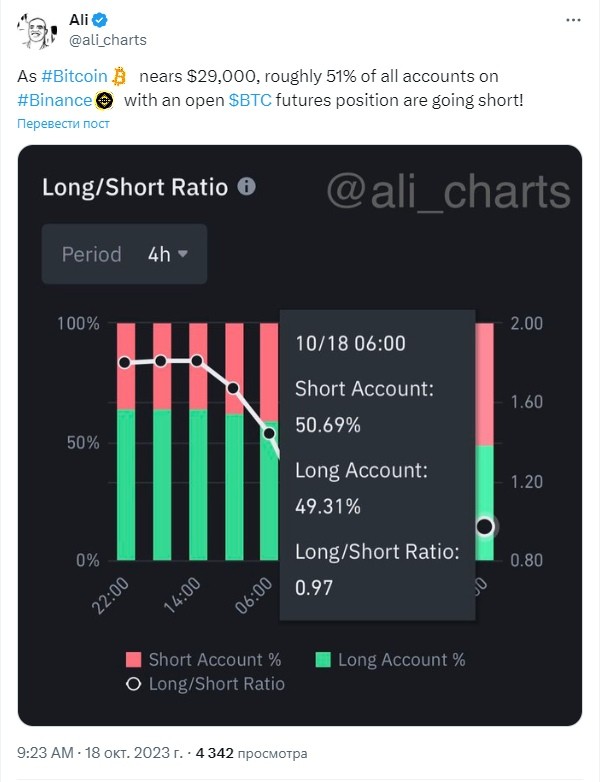Open the $BTC cashtag link
This screenshot has width=601, height=782.
pyautogui.click(x=250, y=101)
